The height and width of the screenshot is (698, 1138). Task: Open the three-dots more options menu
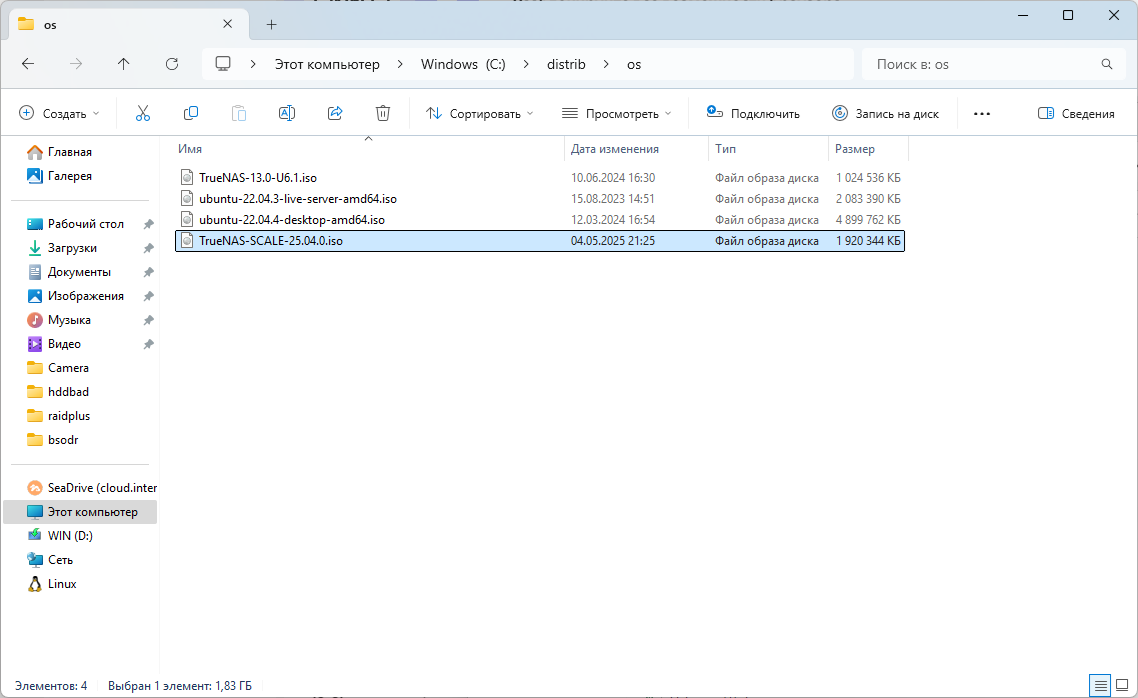982,114
